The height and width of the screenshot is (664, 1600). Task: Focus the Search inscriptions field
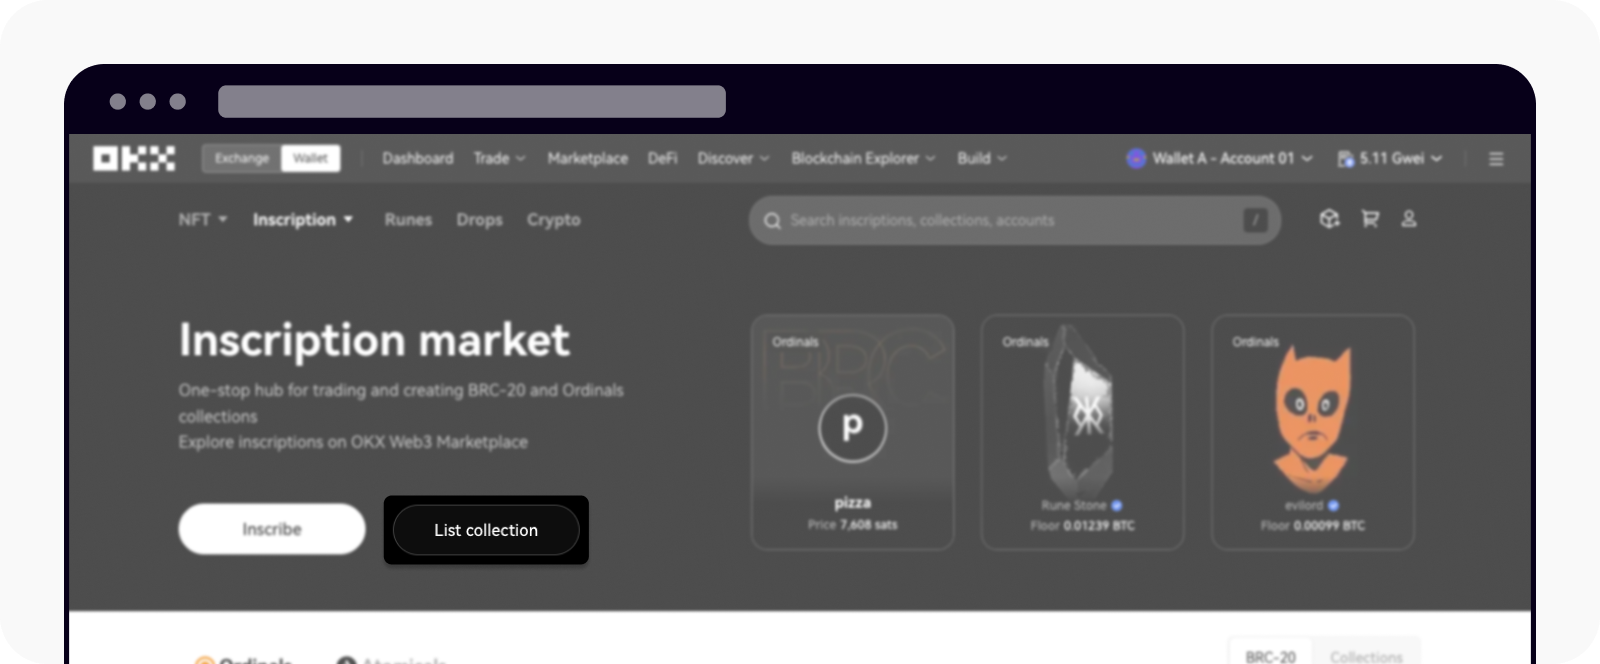pos(1015,220)
